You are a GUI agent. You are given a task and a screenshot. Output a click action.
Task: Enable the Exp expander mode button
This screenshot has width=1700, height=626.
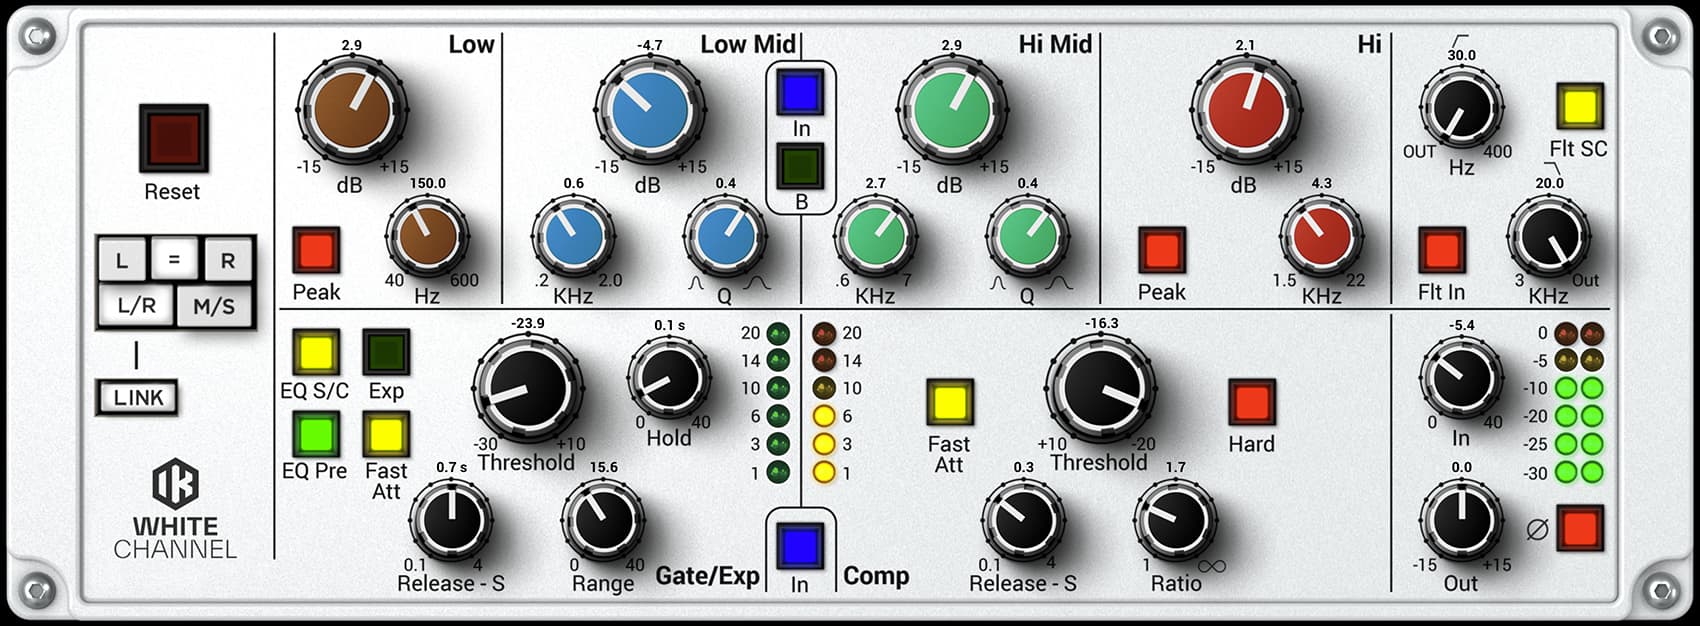click(386, 352)
